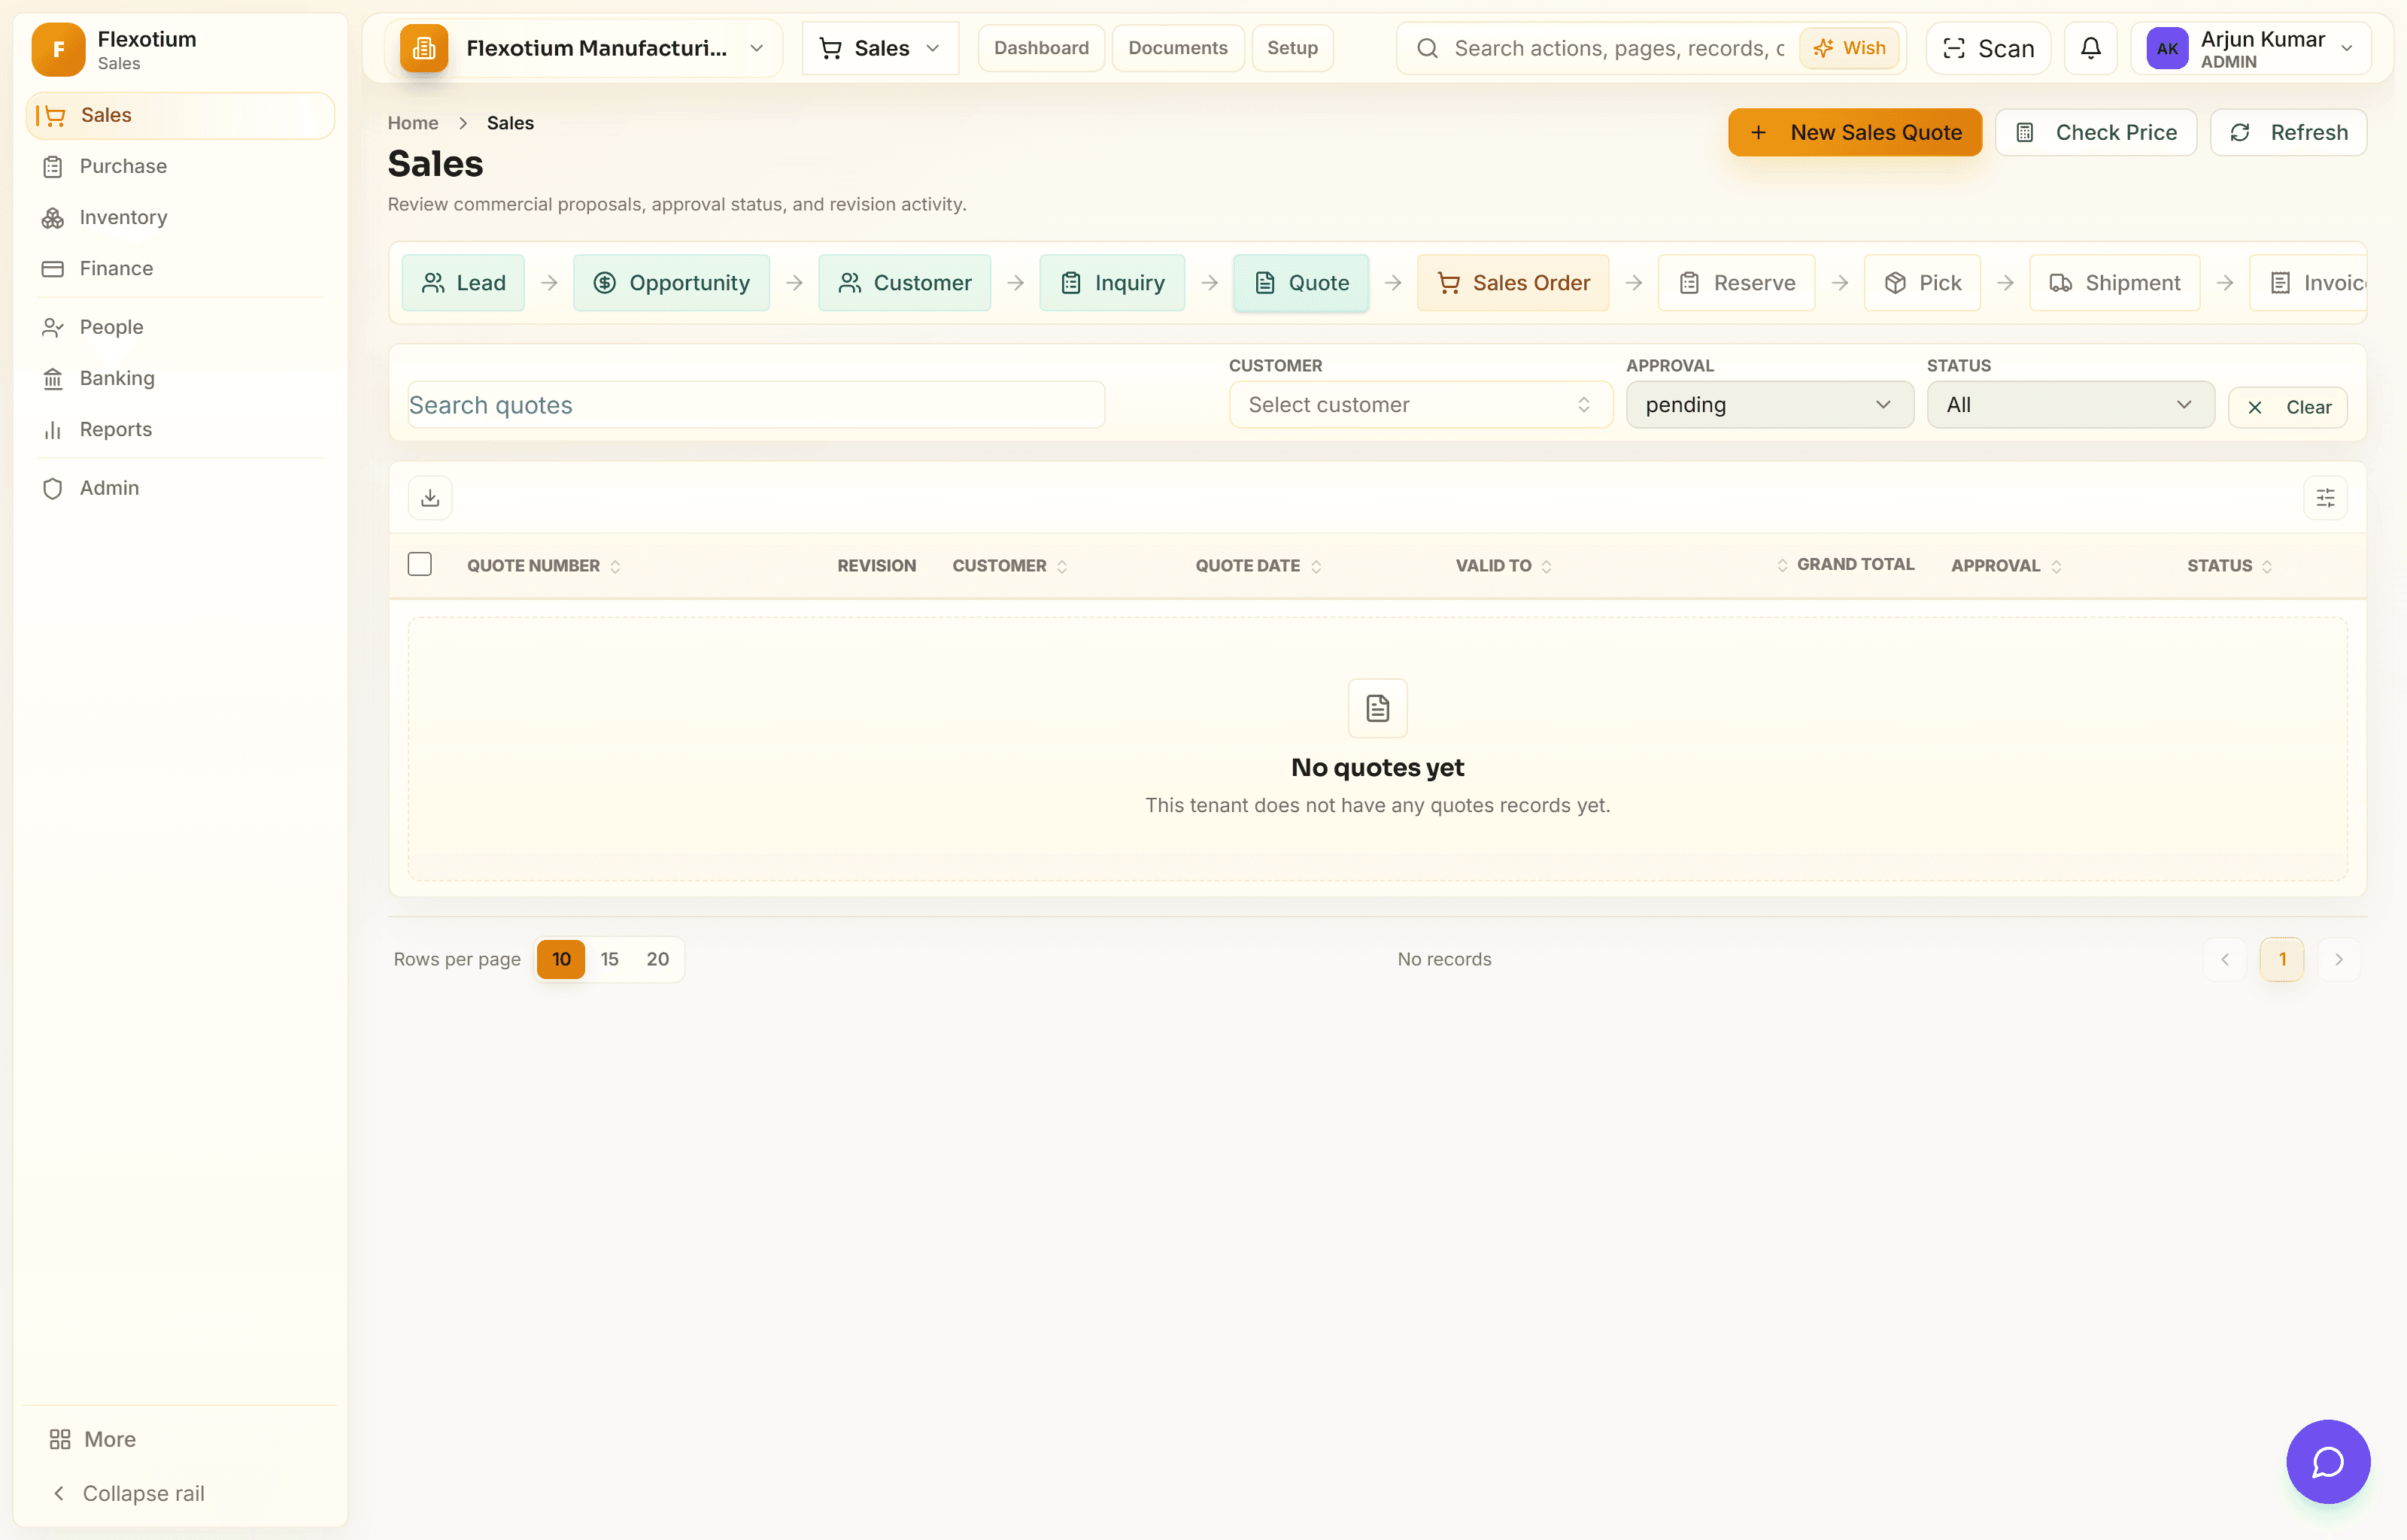Go to previous page arrow
The image size is (2407, 1540).
[2225, 959]
